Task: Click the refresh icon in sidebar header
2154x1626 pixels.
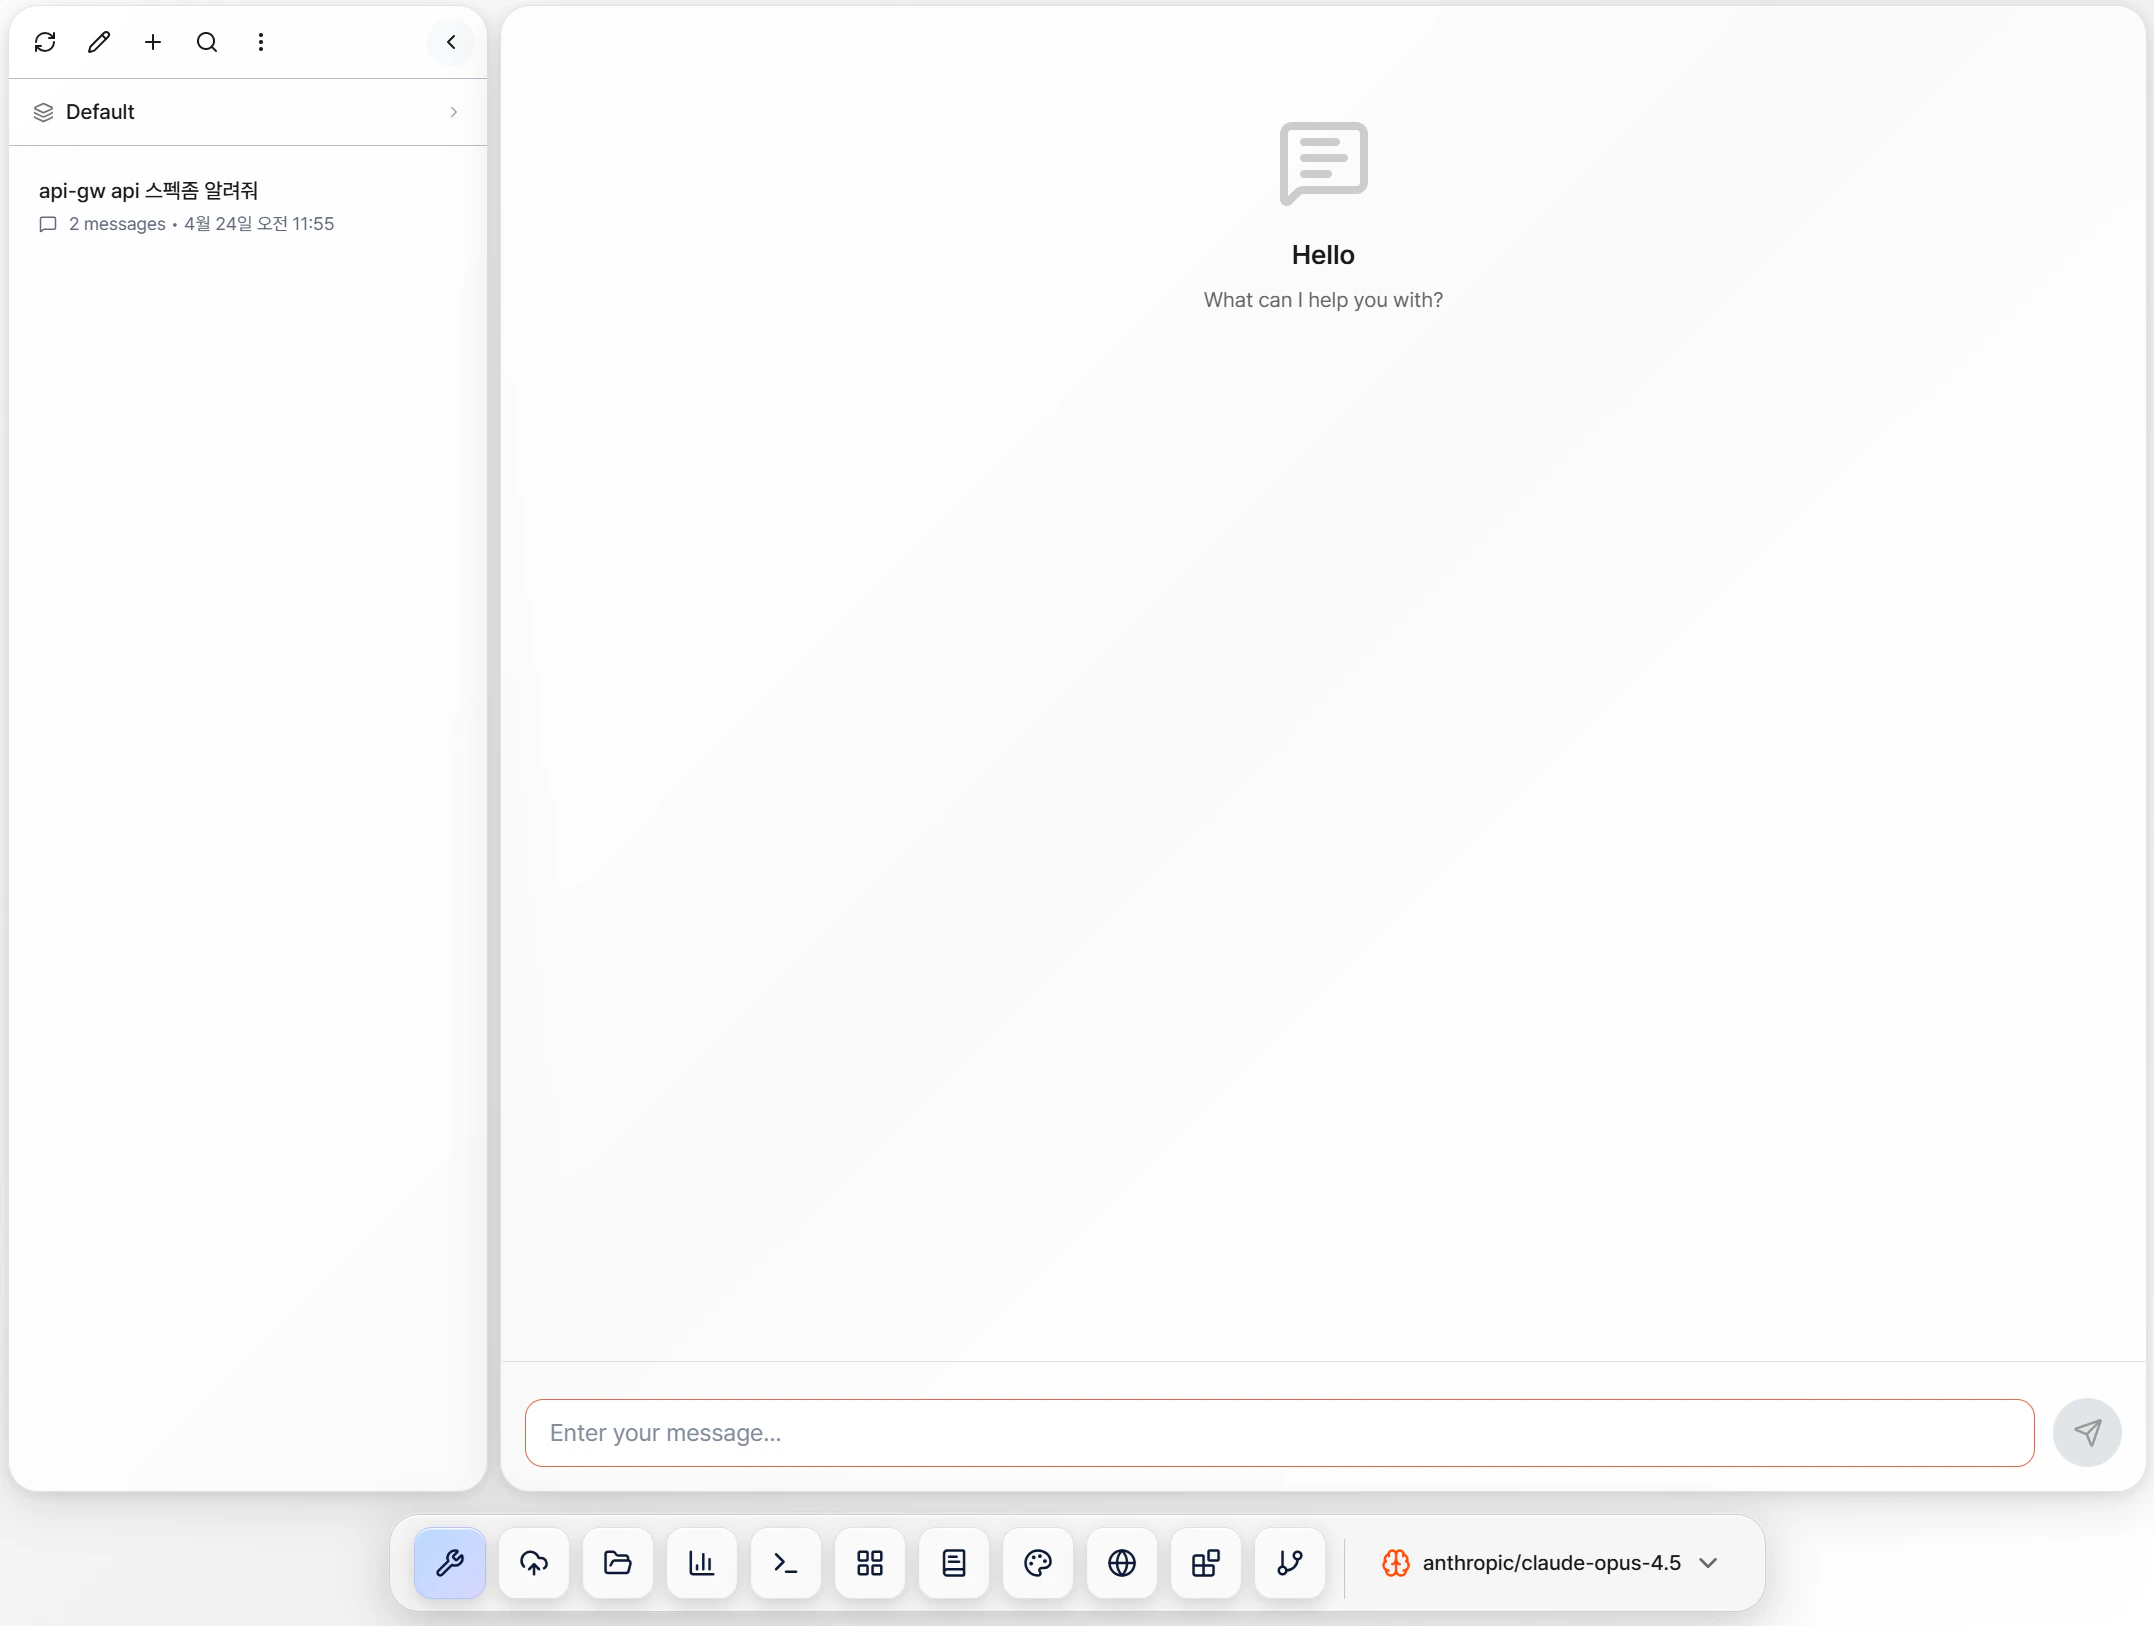Action: tap(45, 42)
